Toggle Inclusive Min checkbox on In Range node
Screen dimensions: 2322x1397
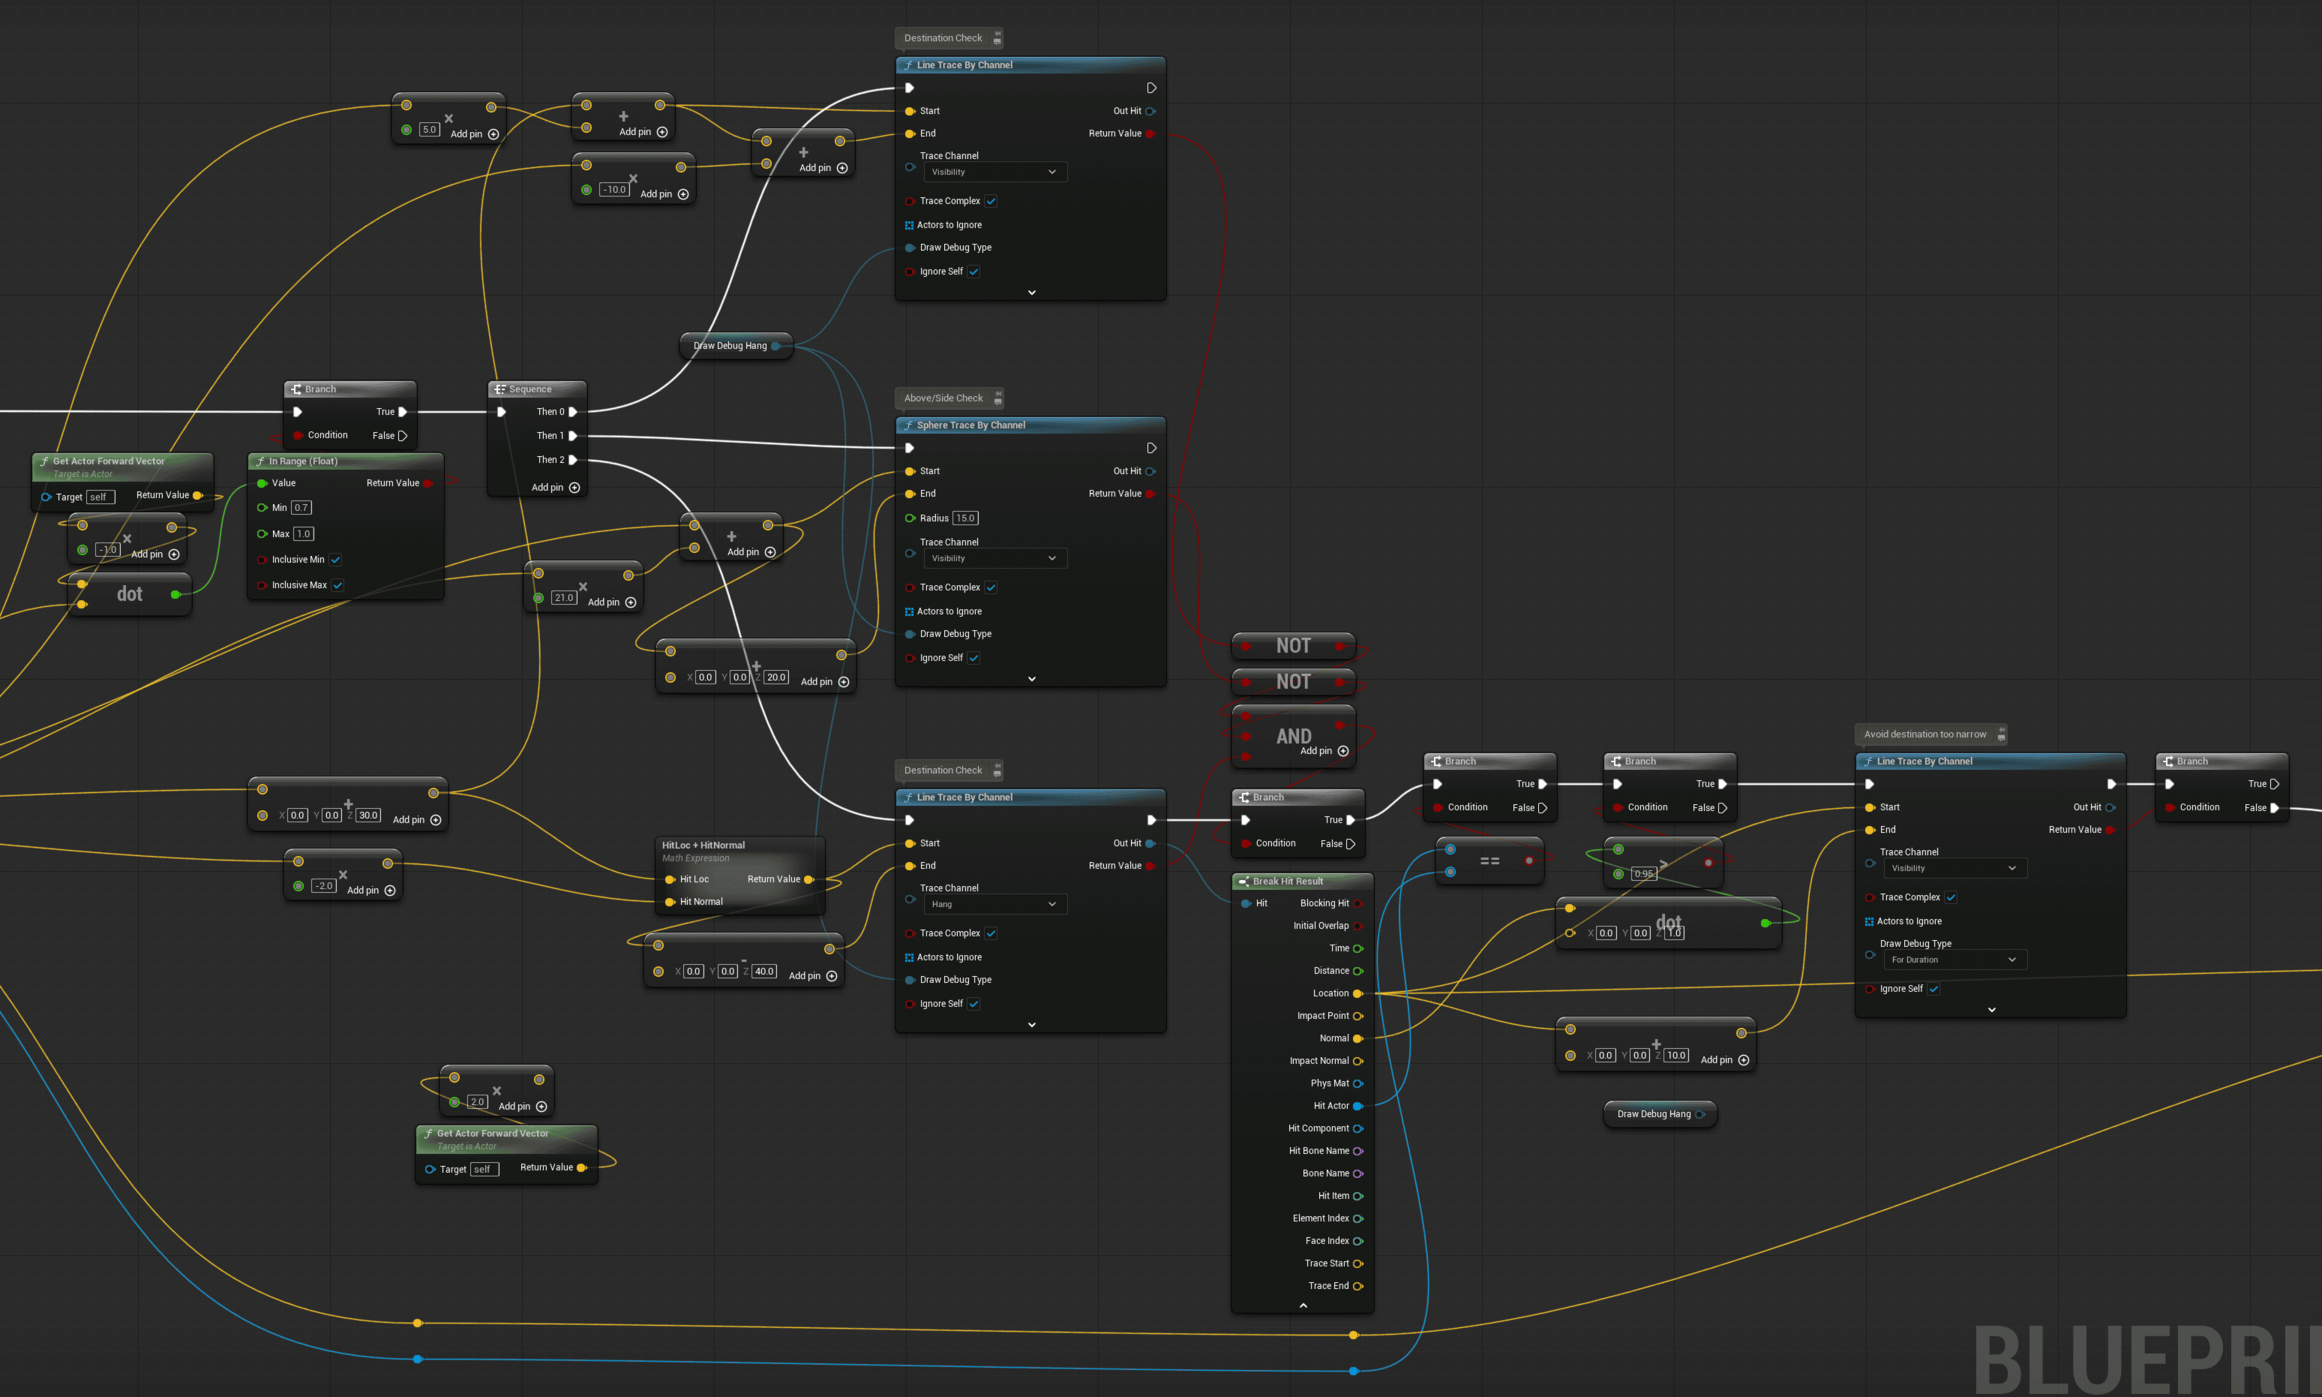(336, 560)
